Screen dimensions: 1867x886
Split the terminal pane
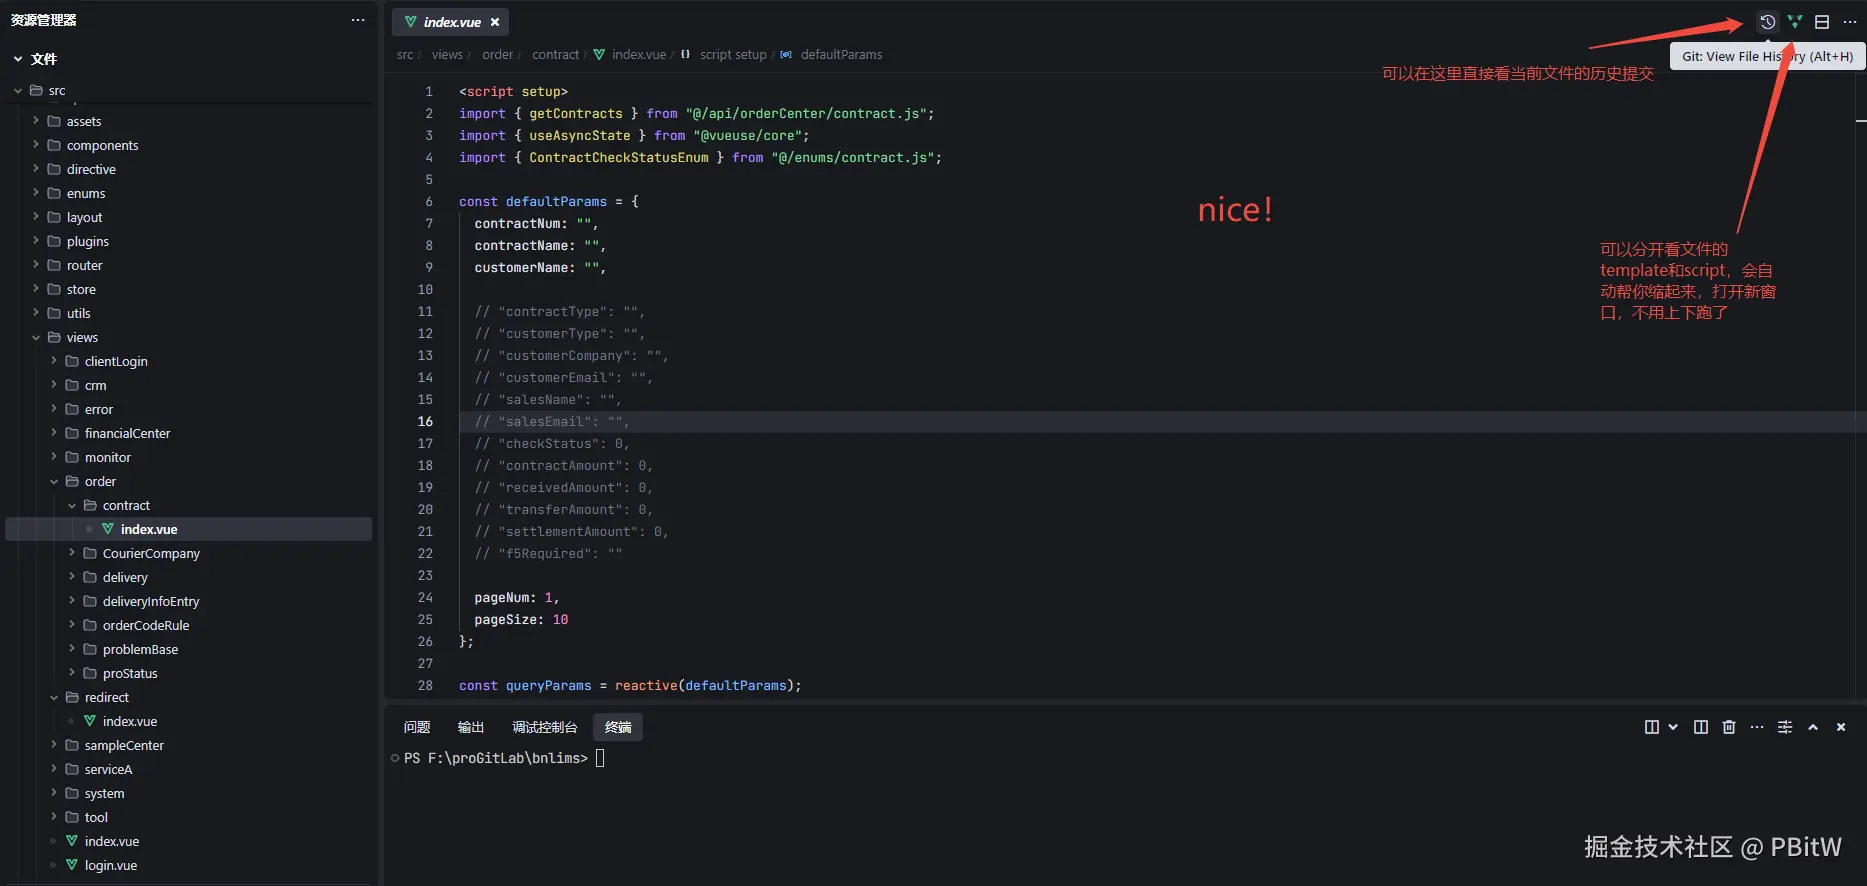coord(1701,727)
